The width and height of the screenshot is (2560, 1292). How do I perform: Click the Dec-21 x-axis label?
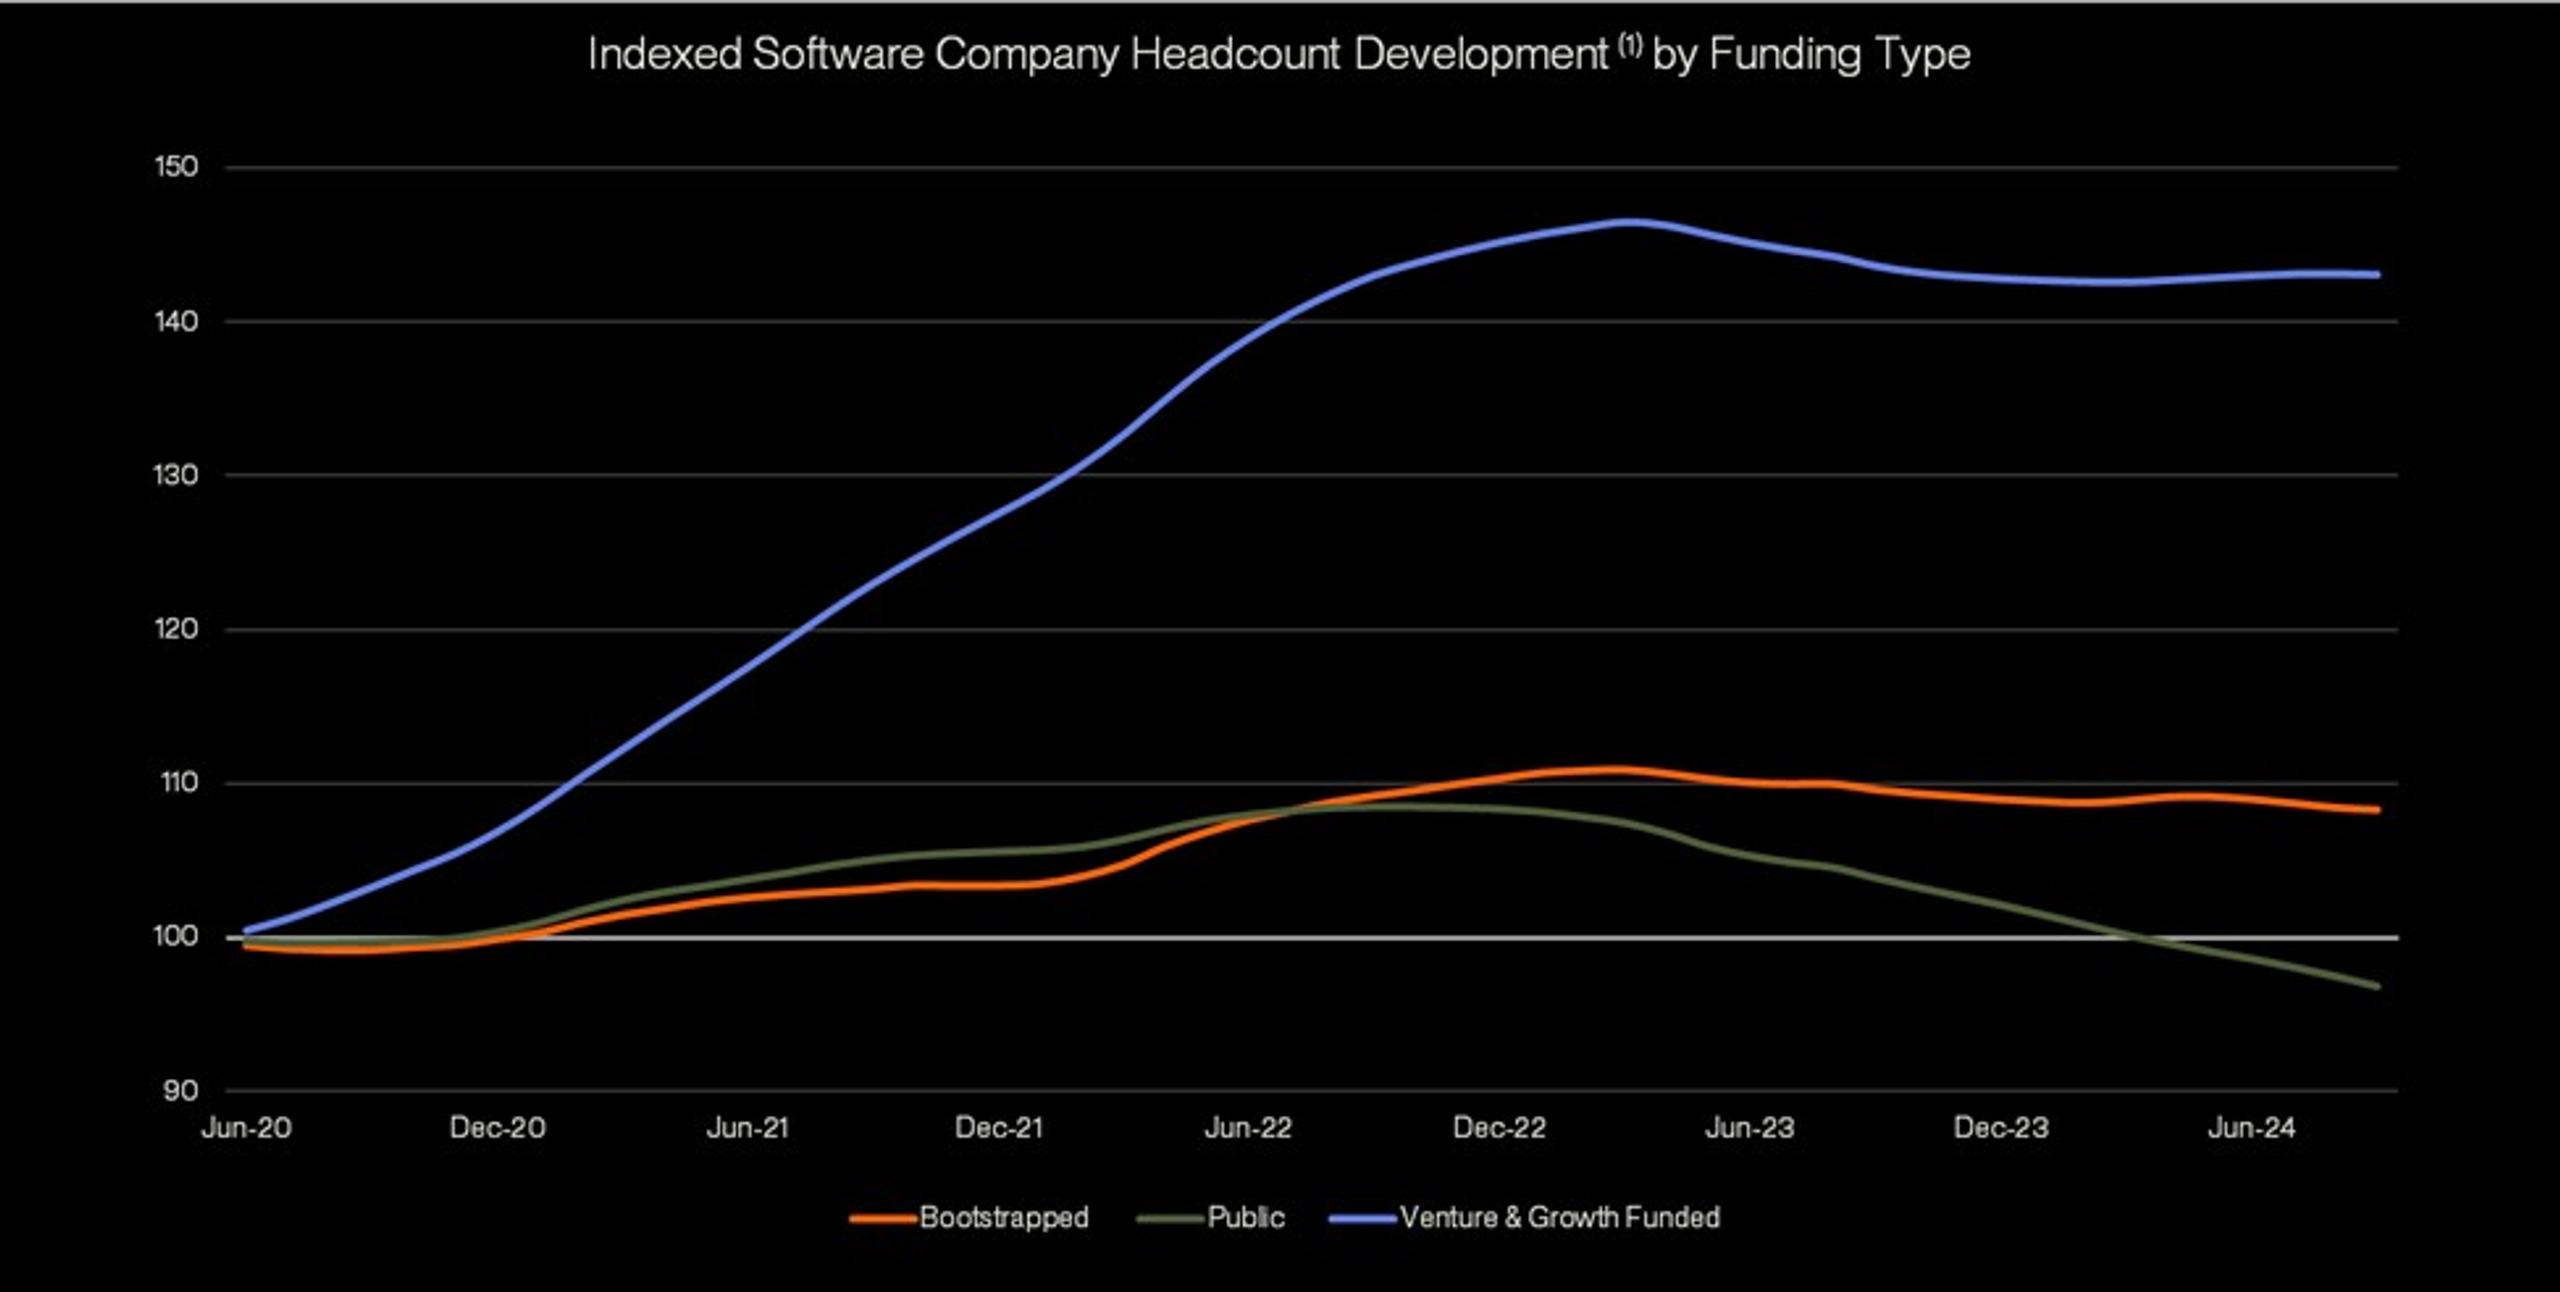pos(998,1128)
